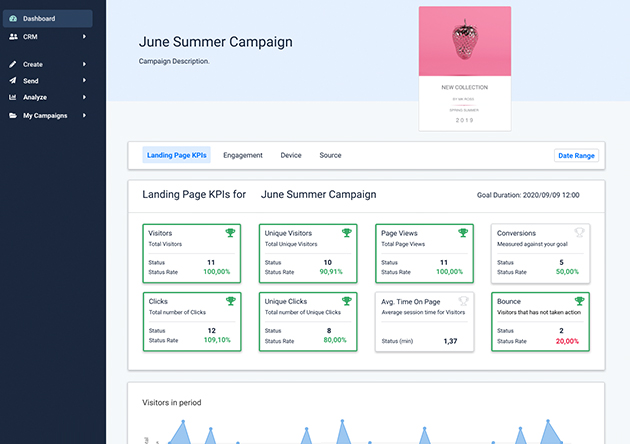Click Goal Duration 2020/09/09 12:00 text

coord(528,195)
